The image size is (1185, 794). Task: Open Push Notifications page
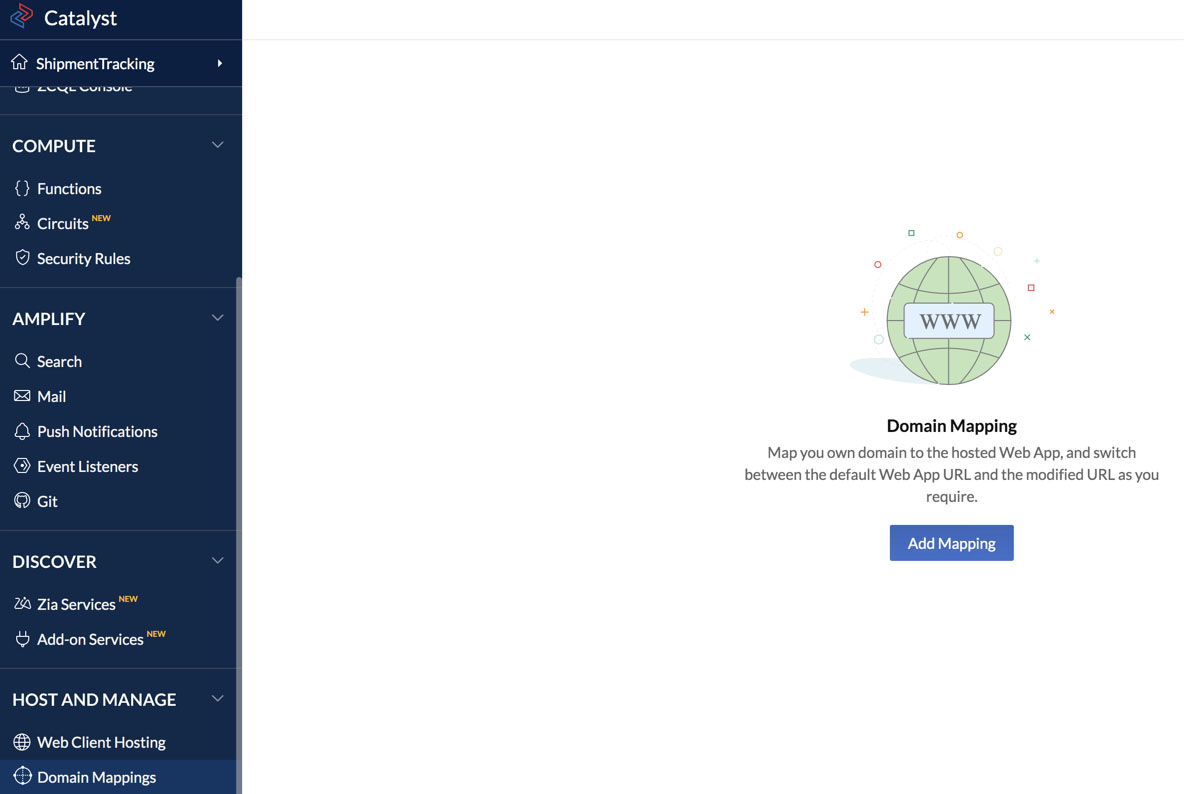[97, 431]
